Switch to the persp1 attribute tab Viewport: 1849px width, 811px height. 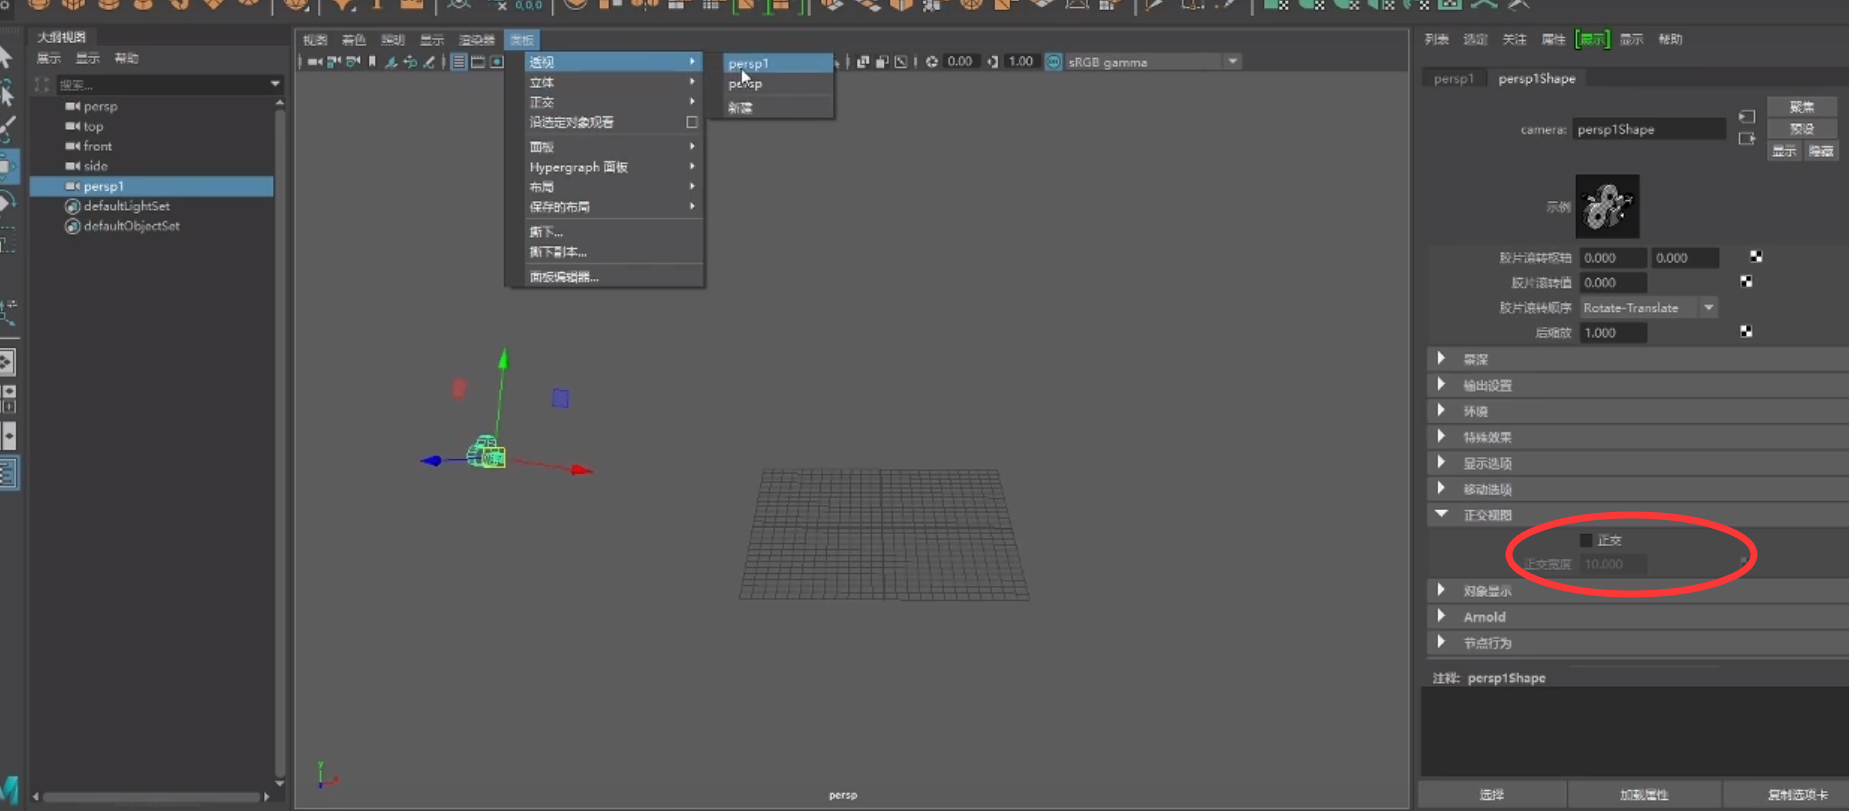1453,78
